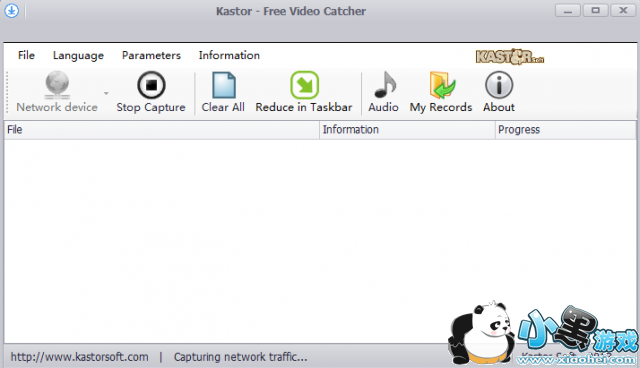640x368 pixels.
Task: Open the Language menu
Action: coord(78,55)
